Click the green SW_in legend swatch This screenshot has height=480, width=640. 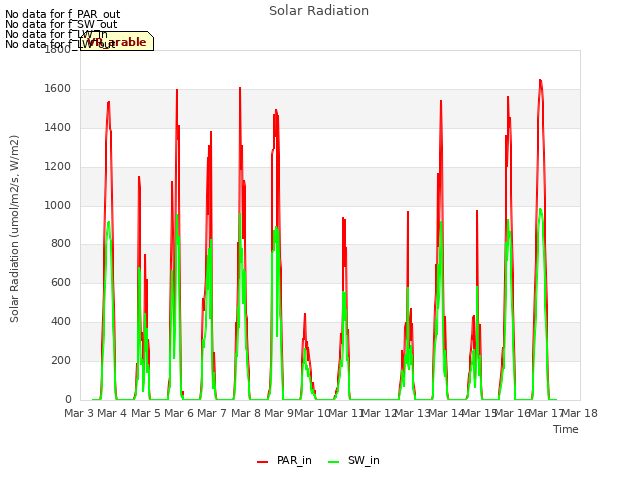tap(333, 462)
